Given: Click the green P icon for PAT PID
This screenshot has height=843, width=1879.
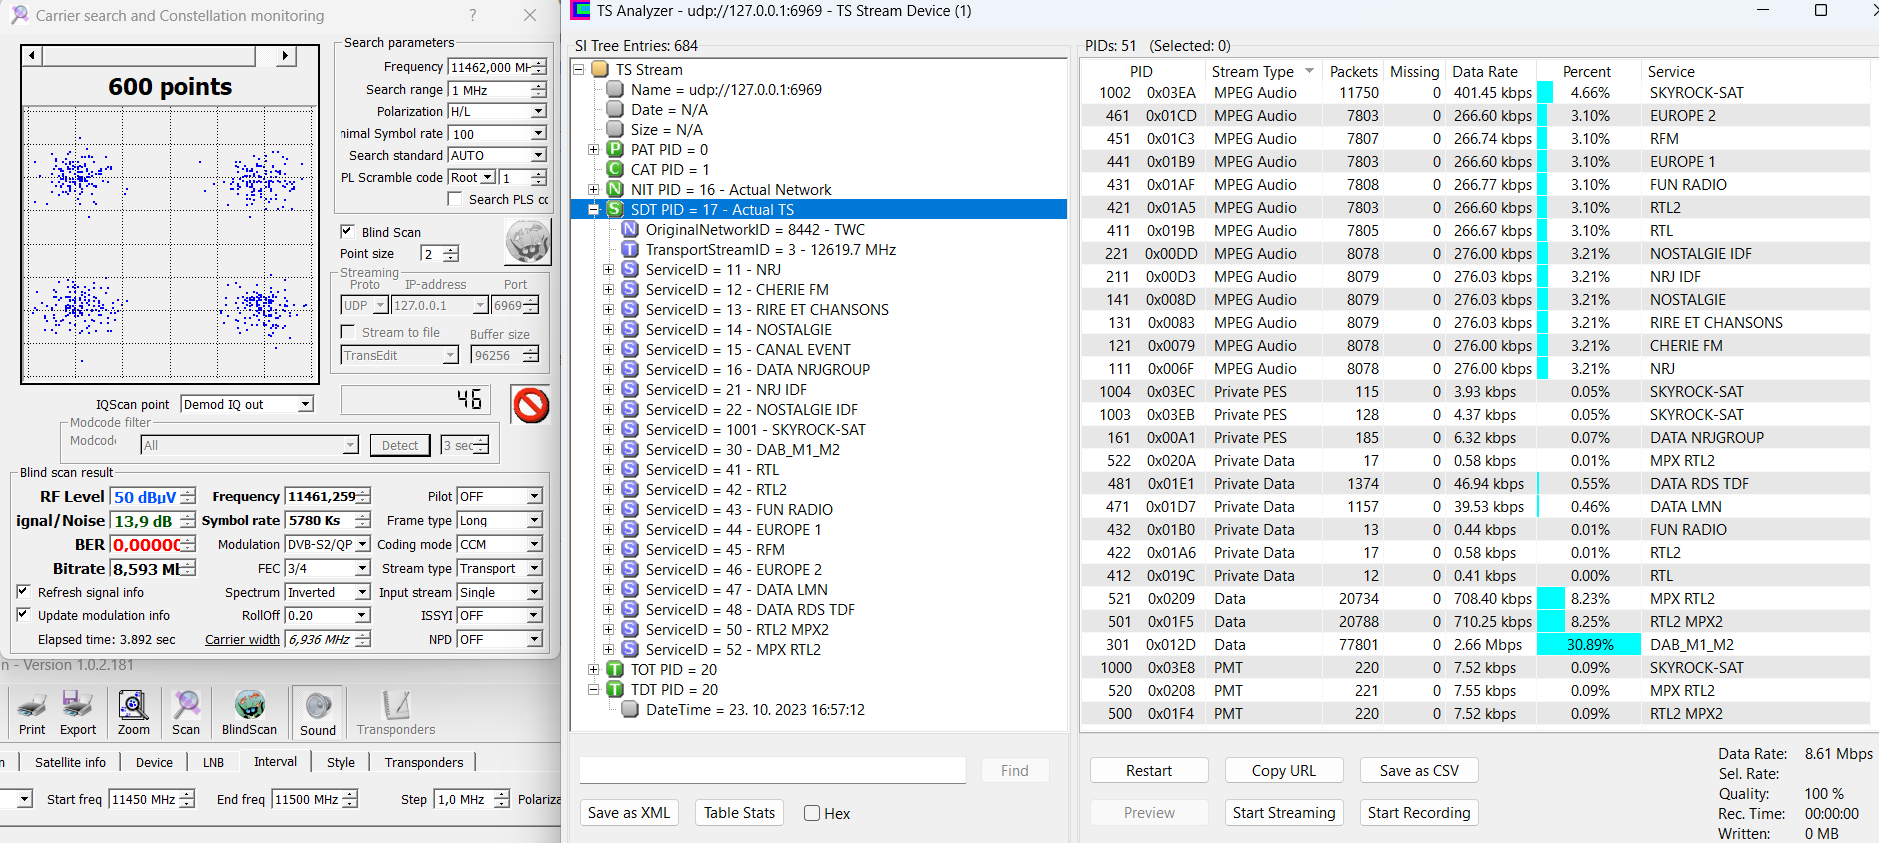Looking at the screenshot, I should [615, 150].
